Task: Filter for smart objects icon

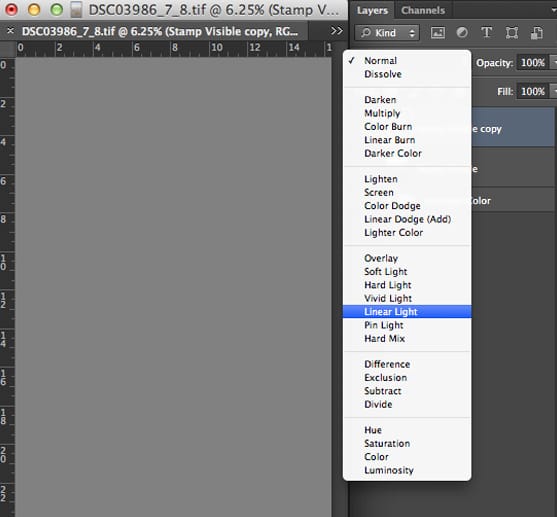Action: click(x=537, y=33)
